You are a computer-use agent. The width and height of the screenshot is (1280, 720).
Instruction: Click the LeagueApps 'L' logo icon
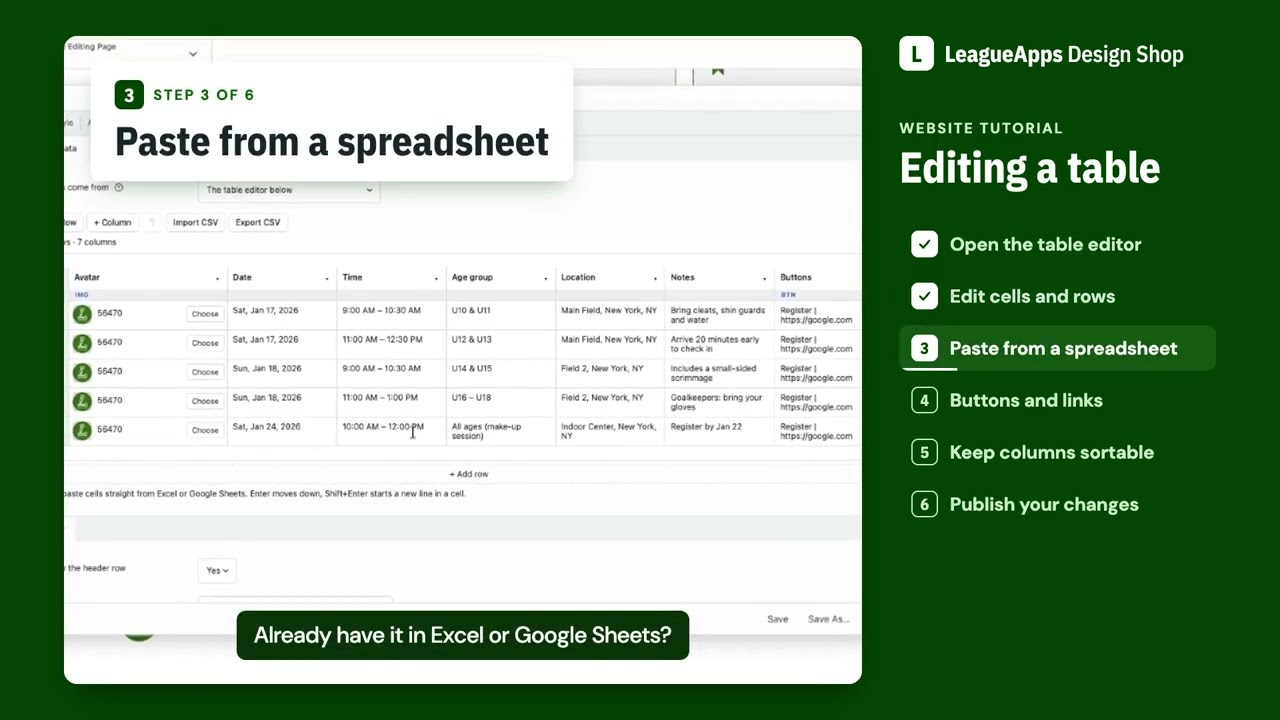tap(916, 54)
